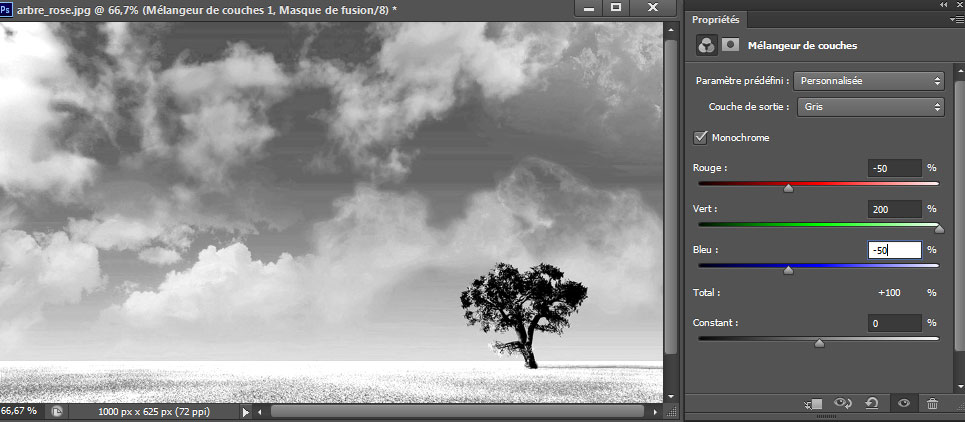Open the Propriétés panel options menu
This screenshot has width=965, height=422.
(x=954, y=20)
